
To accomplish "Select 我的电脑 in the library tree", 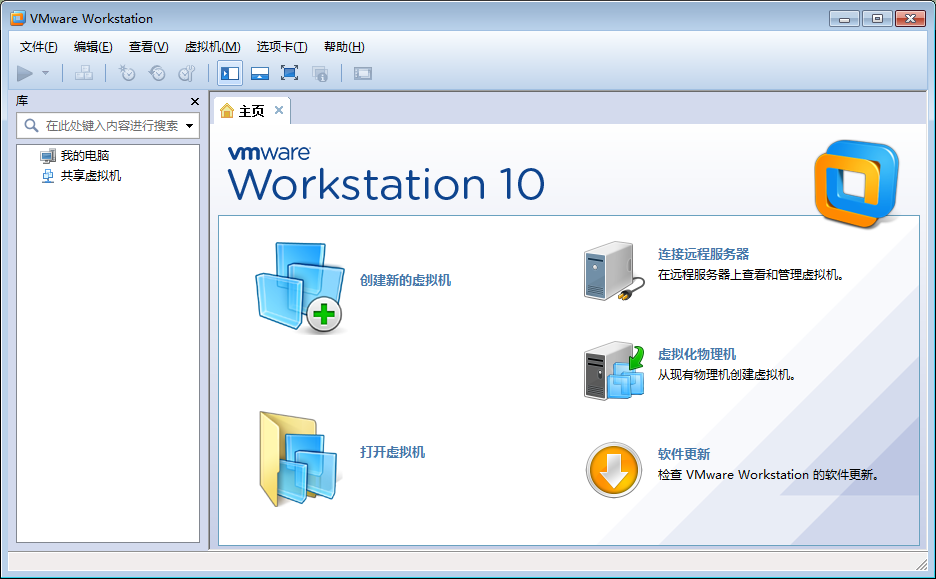I will click(85, 156).
